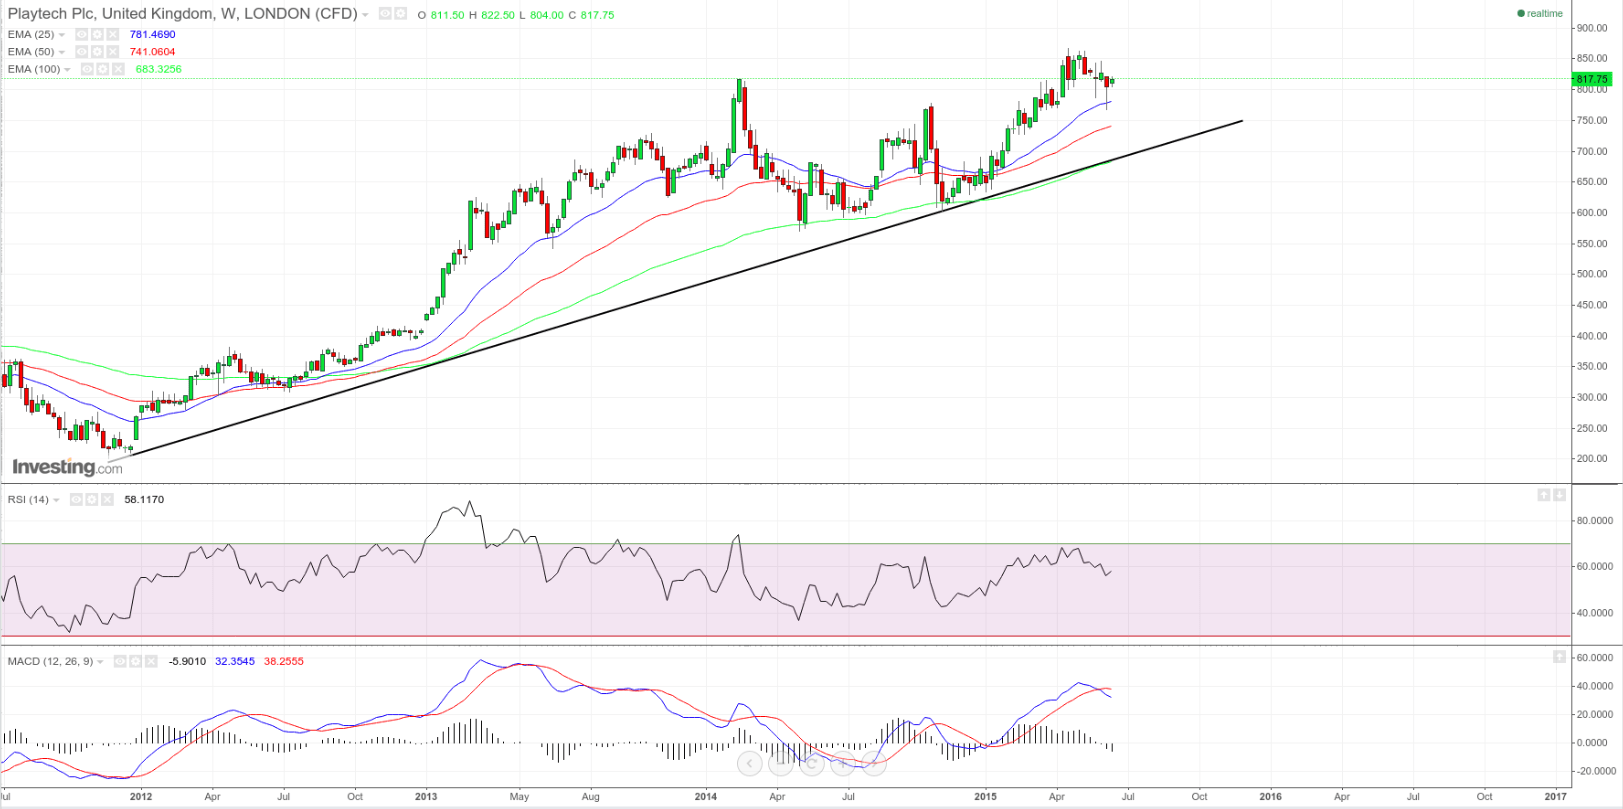The image size is (1623, 809).
Task: Move the MACD pane up
Action: point(1558,657)
